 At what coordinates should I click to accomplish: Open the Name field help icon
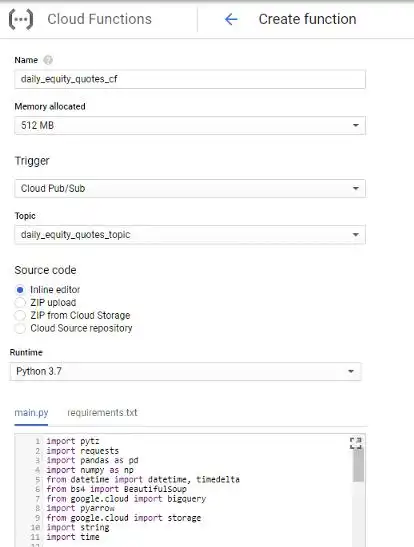[x=48, y=60]
